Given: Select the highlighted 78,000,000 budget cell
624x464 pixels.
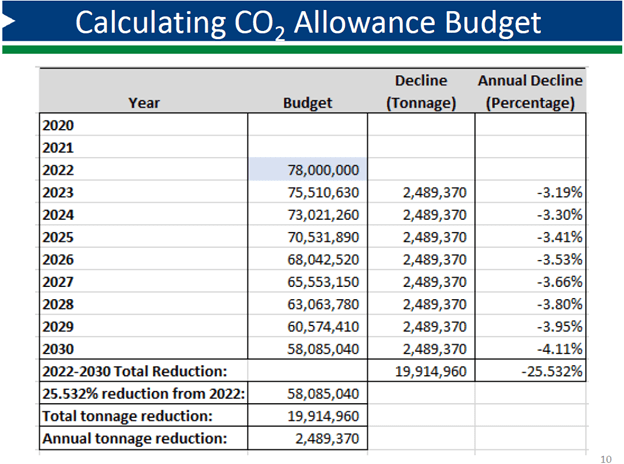Looking at the screenshot, I should pyautogui.click(x=308, y=170).
